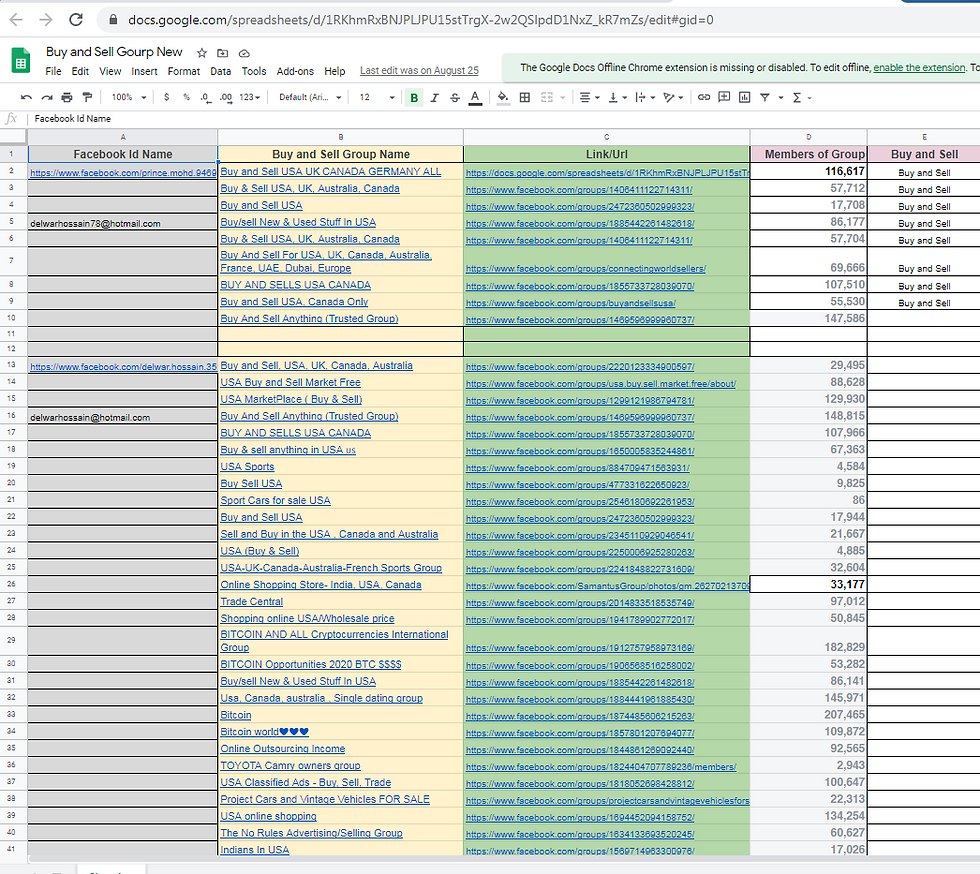Check the cloud document status icon

(x=244, y=53)
